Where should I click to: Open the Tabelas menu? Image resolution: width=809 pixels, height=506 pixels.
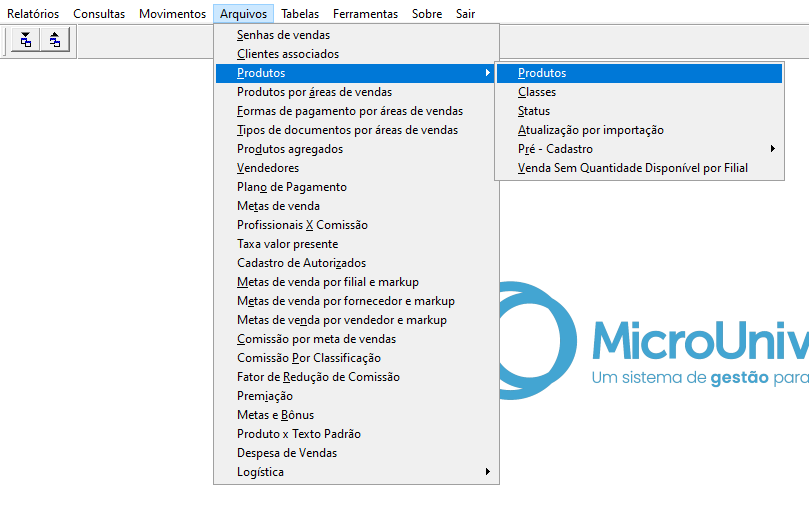coord(300,14)
